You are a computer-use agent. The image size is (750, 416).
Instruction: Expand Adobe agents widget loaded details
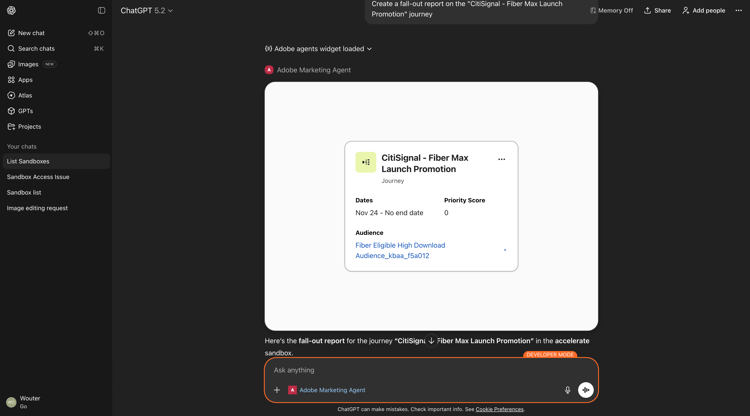point(319,49)
